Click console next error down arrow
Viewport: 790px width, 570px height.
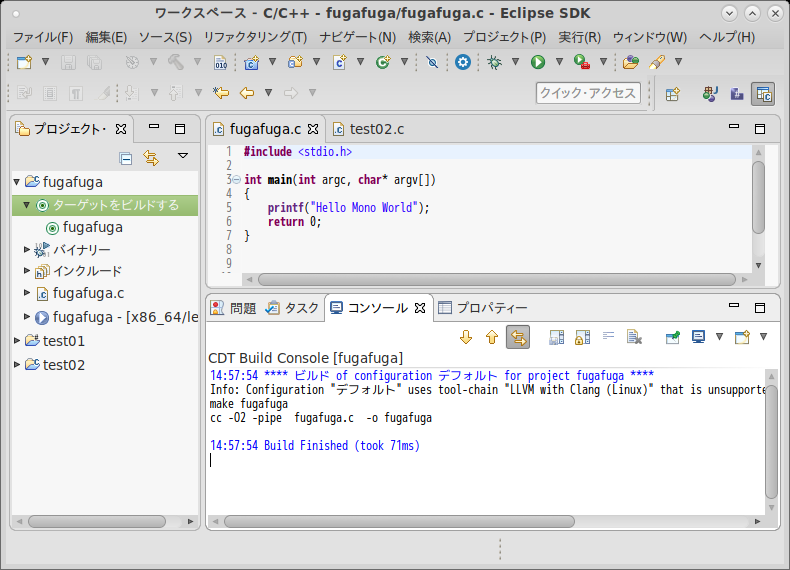click(466, 337)
